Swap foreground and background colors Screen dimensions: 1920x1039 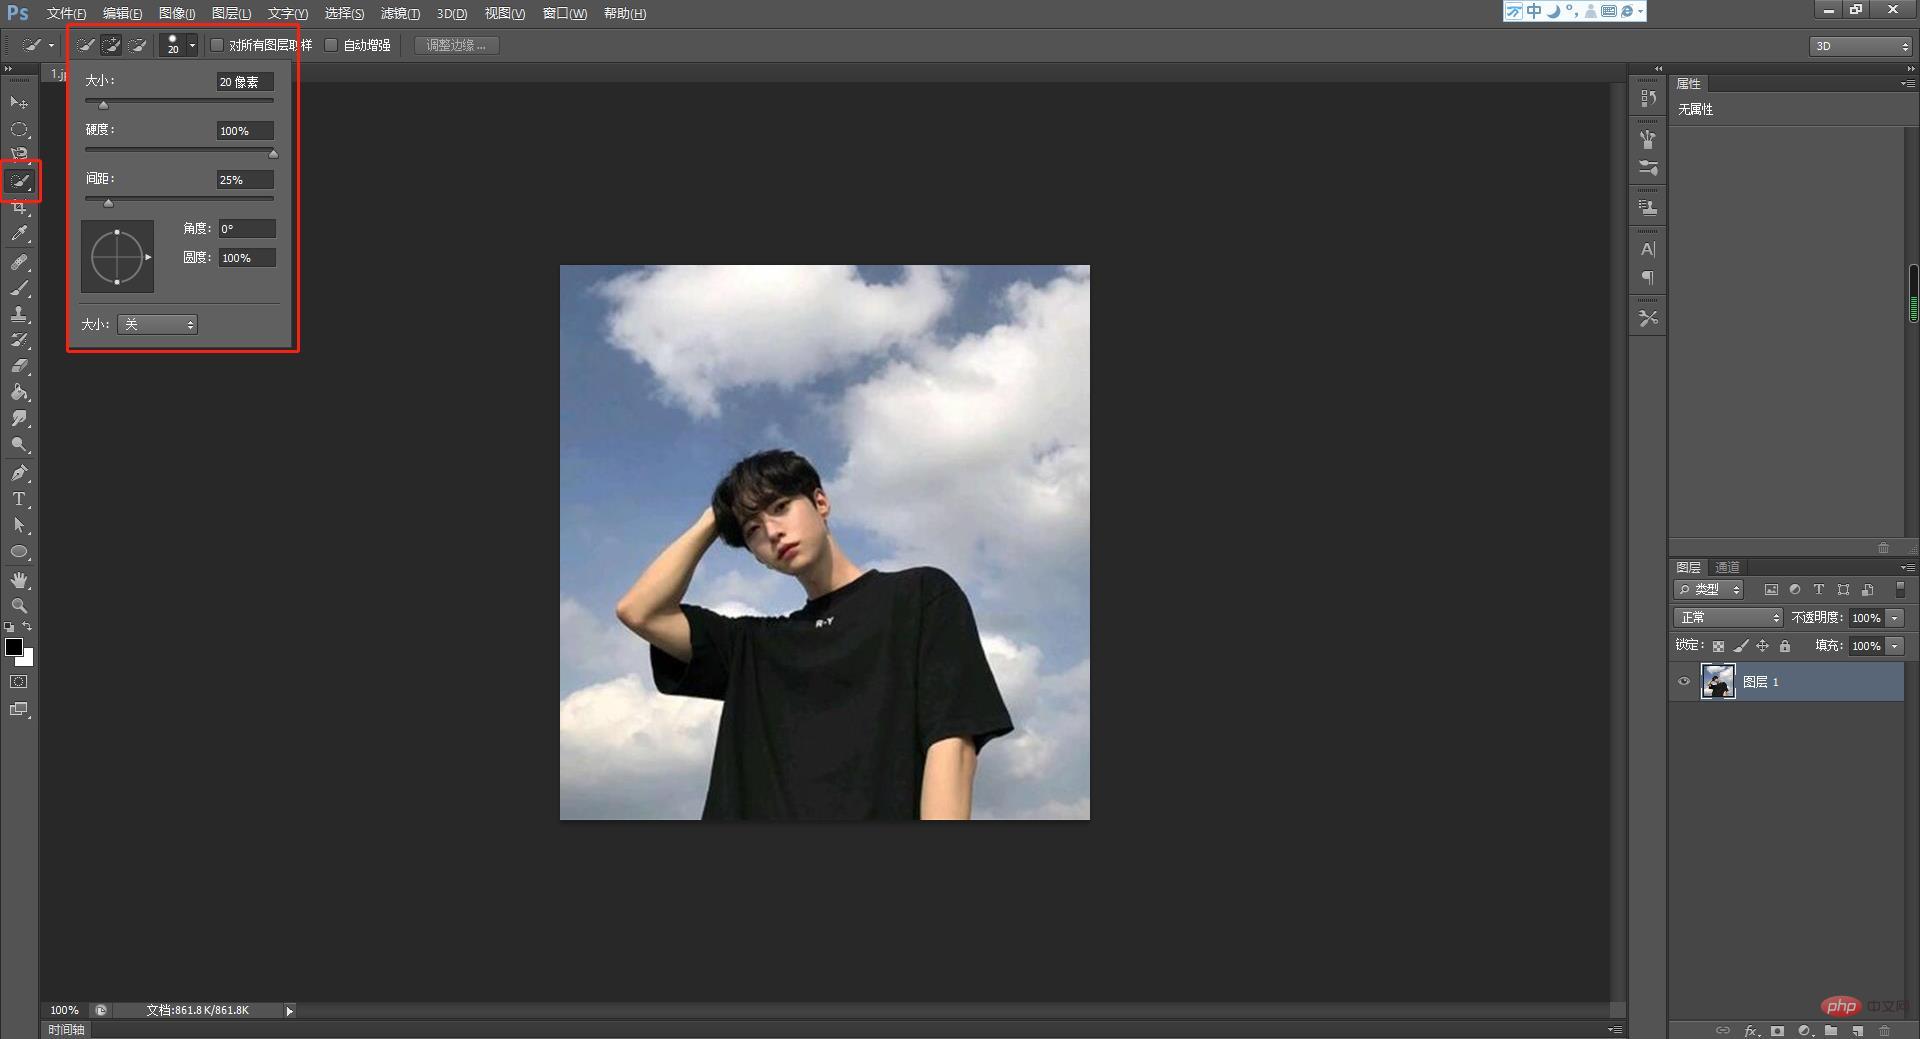(x=28, y=627)
